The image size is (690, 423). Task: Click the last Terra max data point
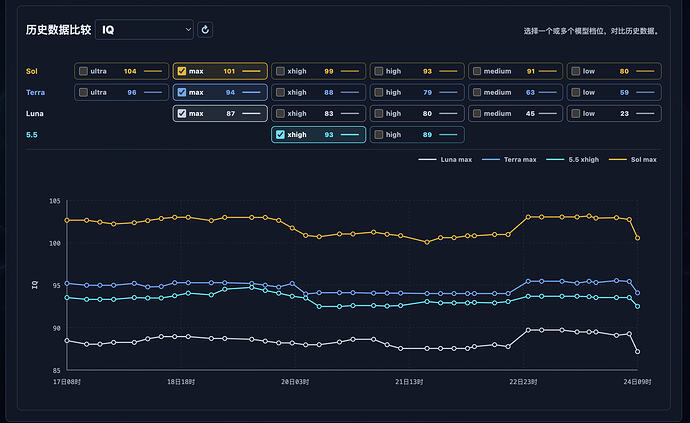click(x=637, y=293)
